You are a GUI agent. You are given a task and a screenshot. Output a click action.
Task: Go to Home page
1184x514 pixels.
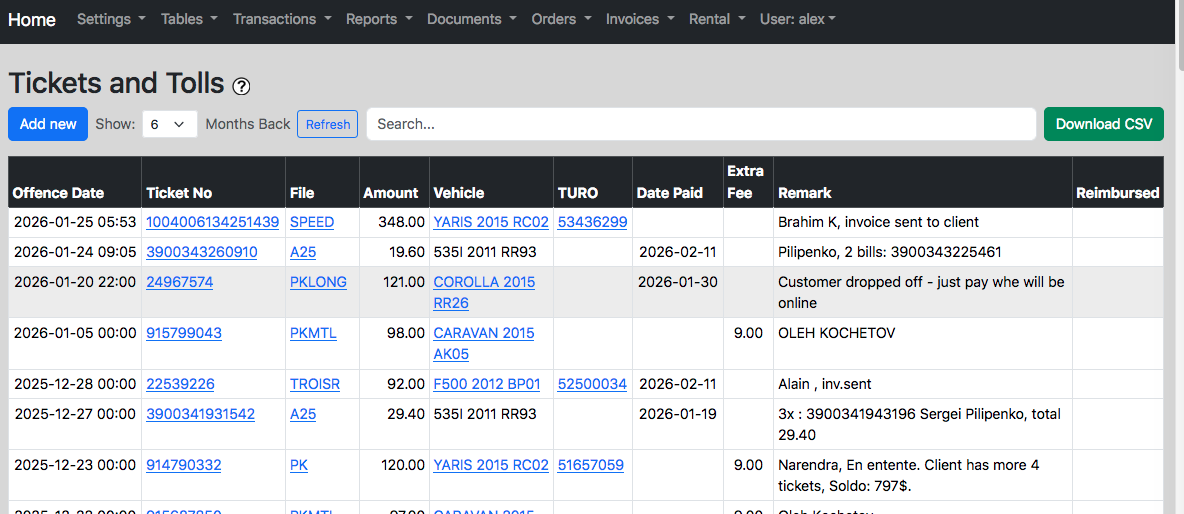tap(32, 19)
